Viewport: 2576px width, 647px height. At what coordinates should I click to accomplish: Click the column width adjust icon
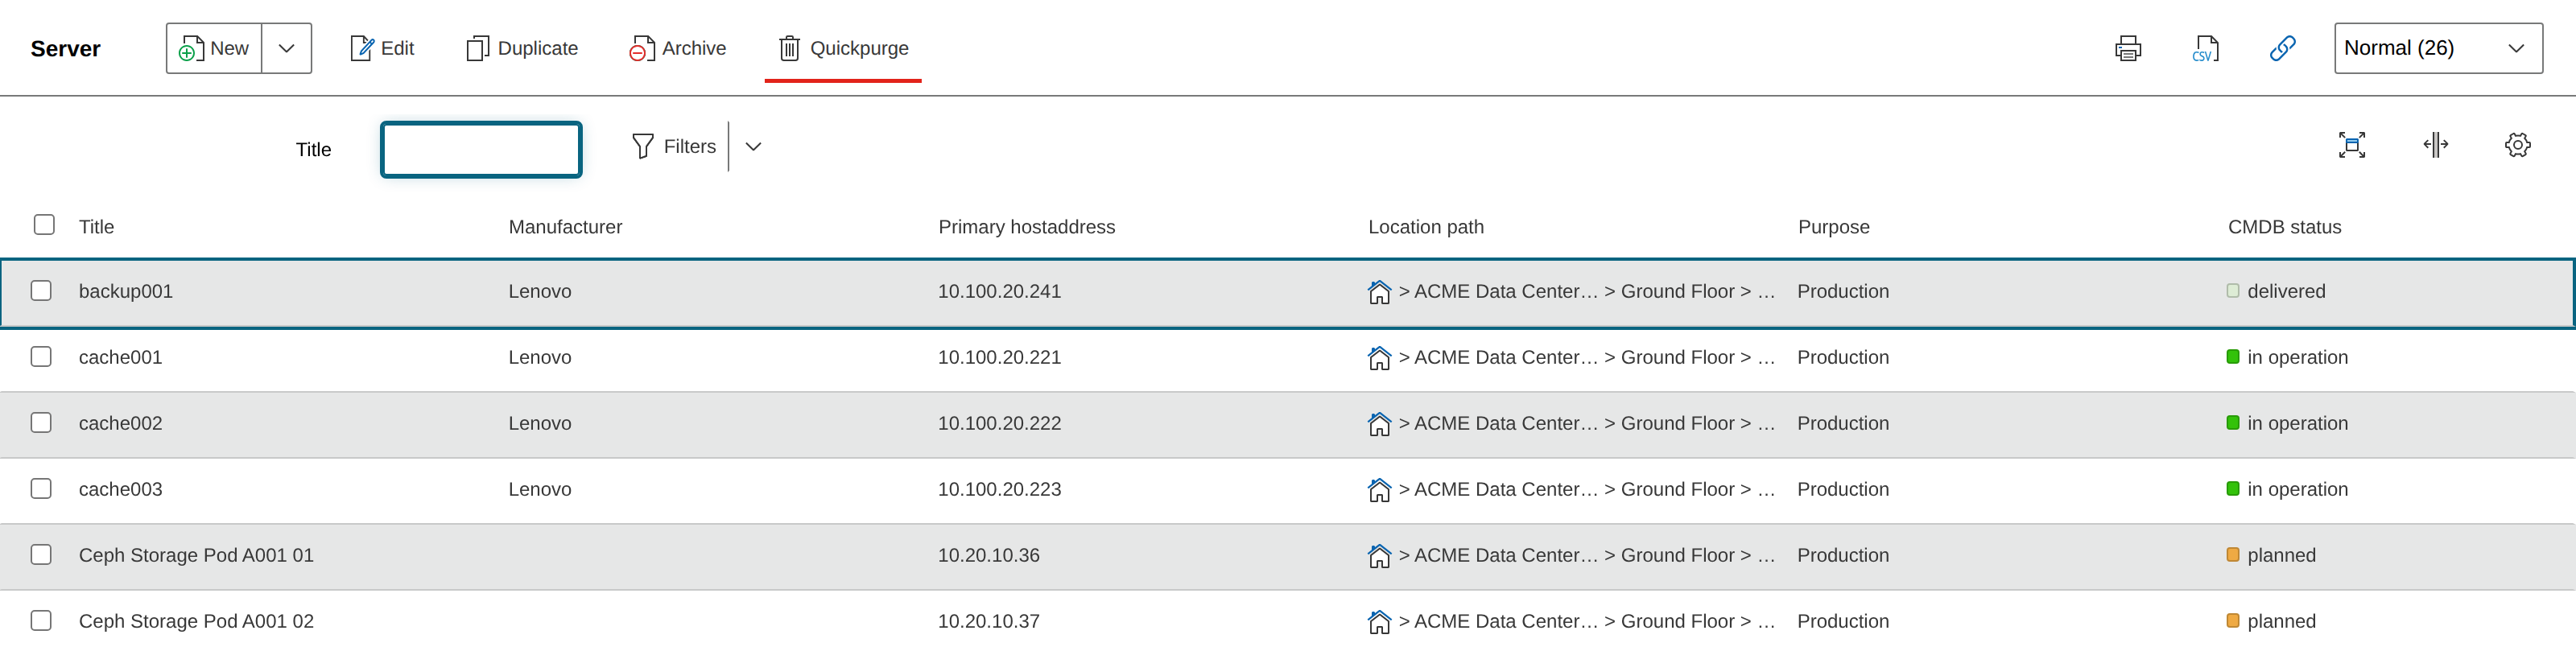point(2435,145)
